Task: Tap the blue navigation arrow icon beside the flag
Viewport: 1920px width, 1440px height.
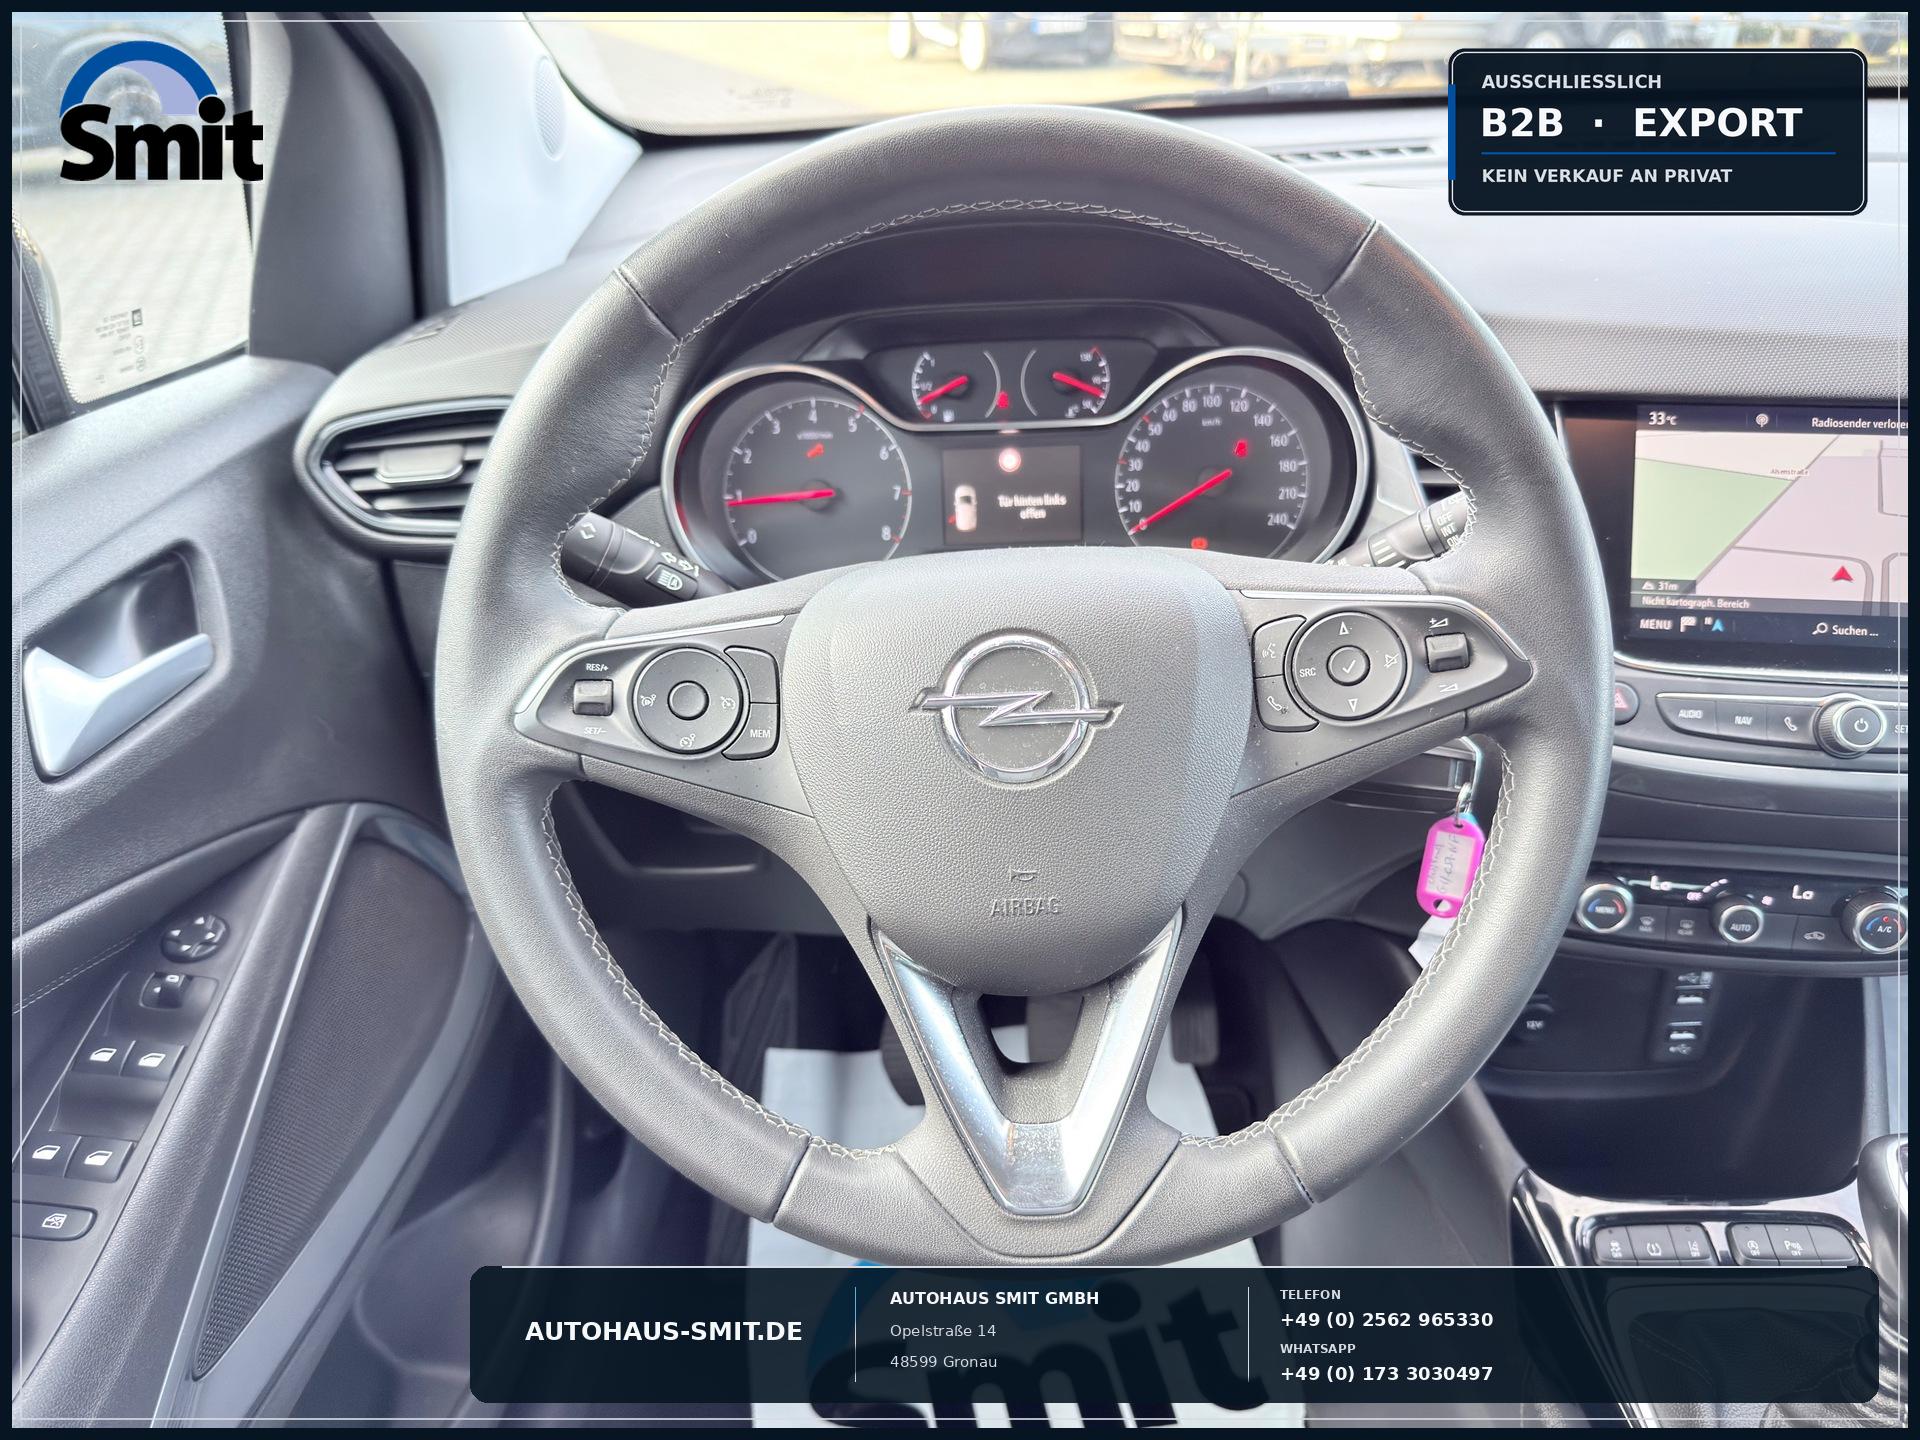Action: tap(1717, 626)
